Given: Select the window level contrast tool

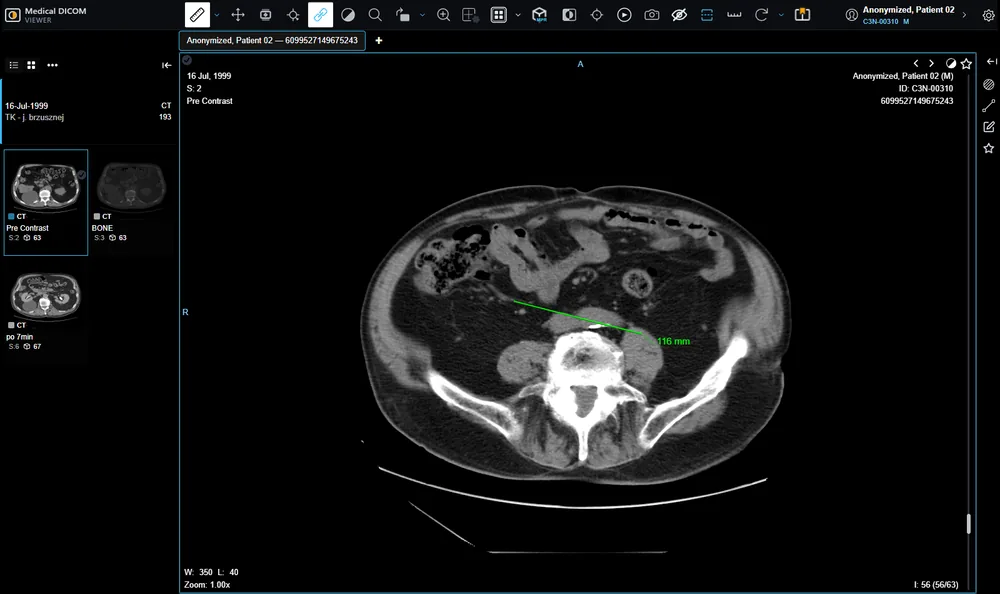Looking at the screenshot, I should (348, 15).
